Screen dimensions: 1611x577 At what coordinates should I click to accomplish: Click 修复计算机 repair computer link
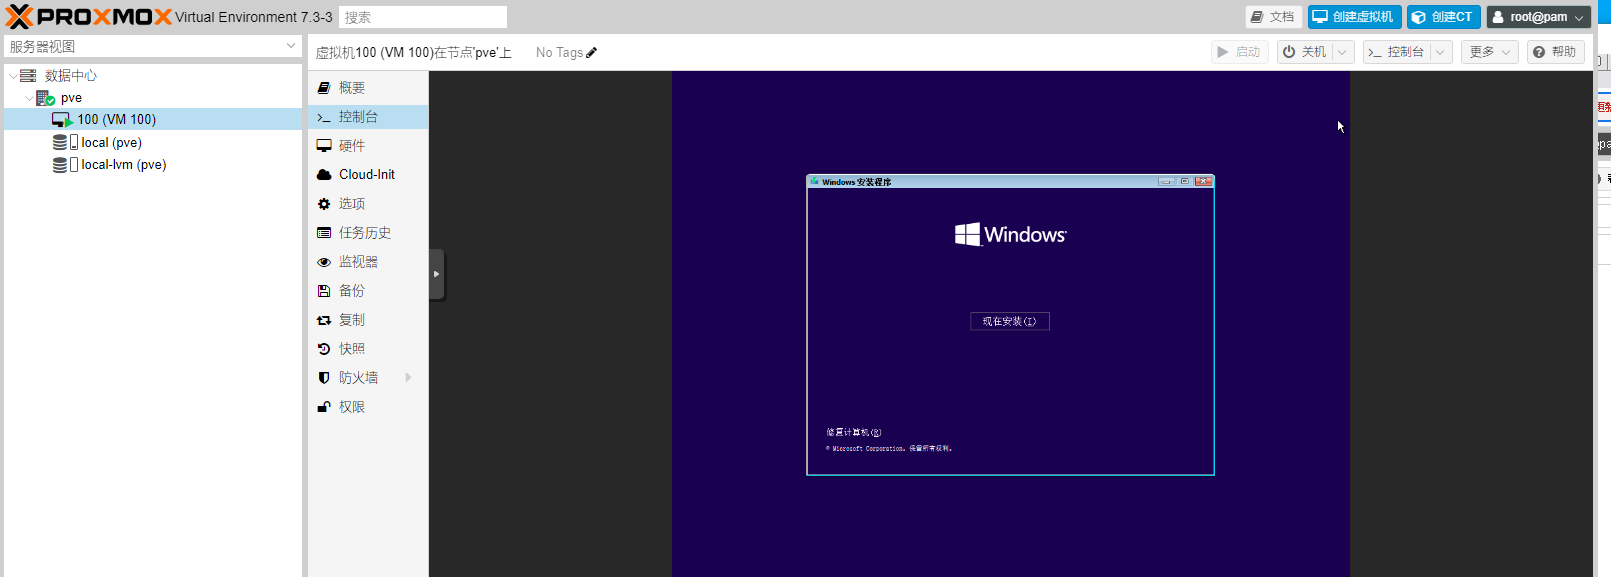click(853, 433)
